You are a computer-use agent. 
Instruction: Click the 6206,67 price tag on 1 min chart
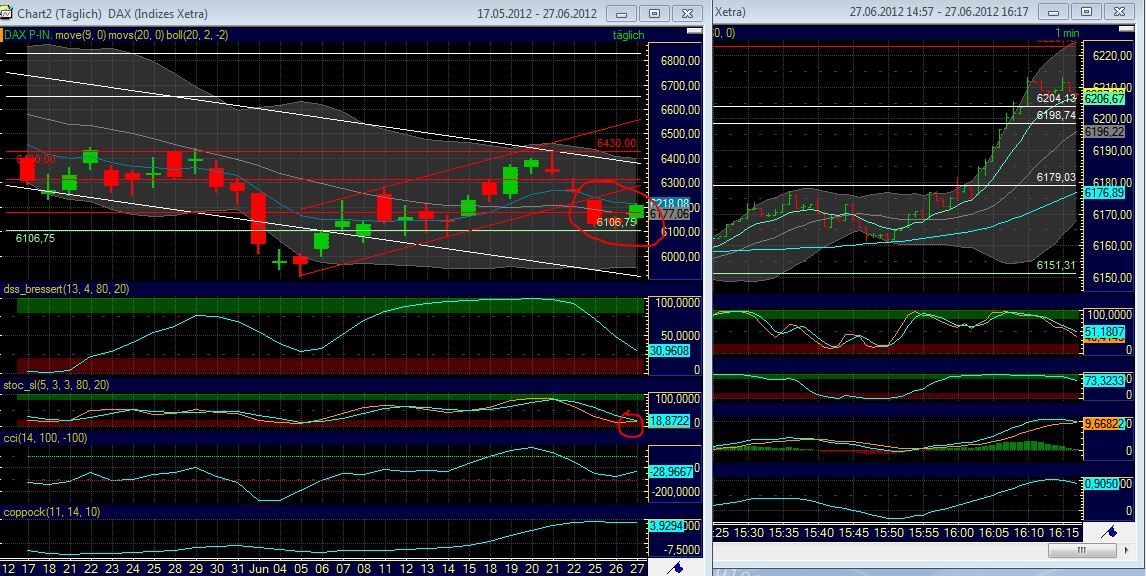pyautogui.click(x=1103, y=99)
